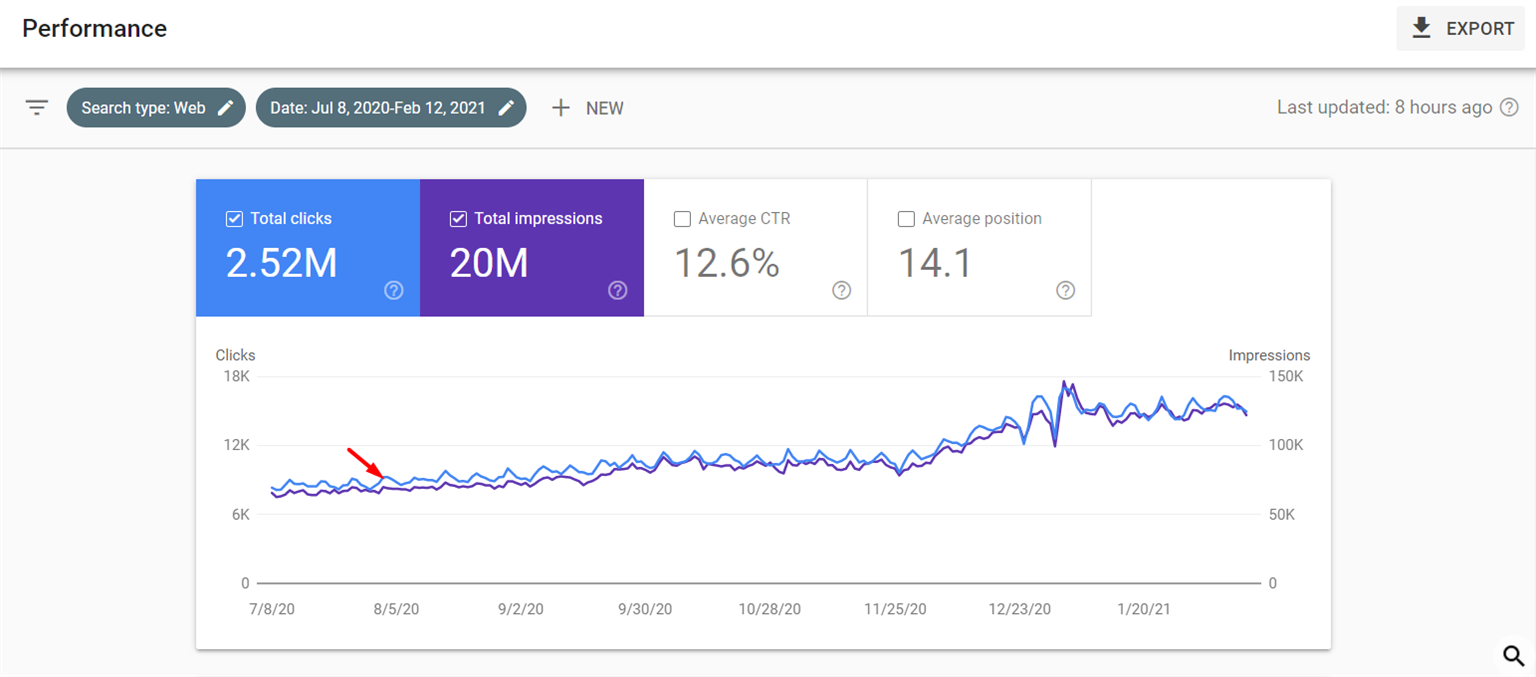Enable the Average CTR checkbox

pos(682,219)
